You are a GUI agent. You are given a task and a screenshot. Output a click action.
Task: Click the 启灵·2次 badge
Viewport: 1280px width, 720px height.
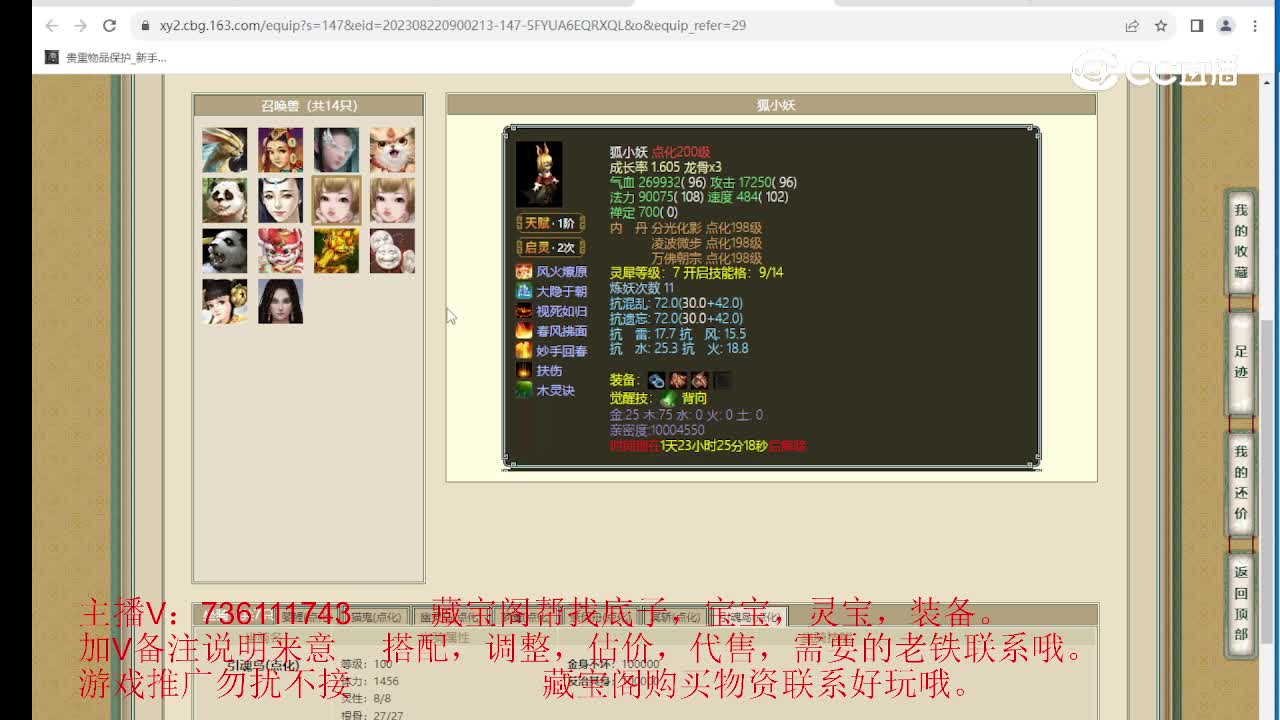pos(550,247)
